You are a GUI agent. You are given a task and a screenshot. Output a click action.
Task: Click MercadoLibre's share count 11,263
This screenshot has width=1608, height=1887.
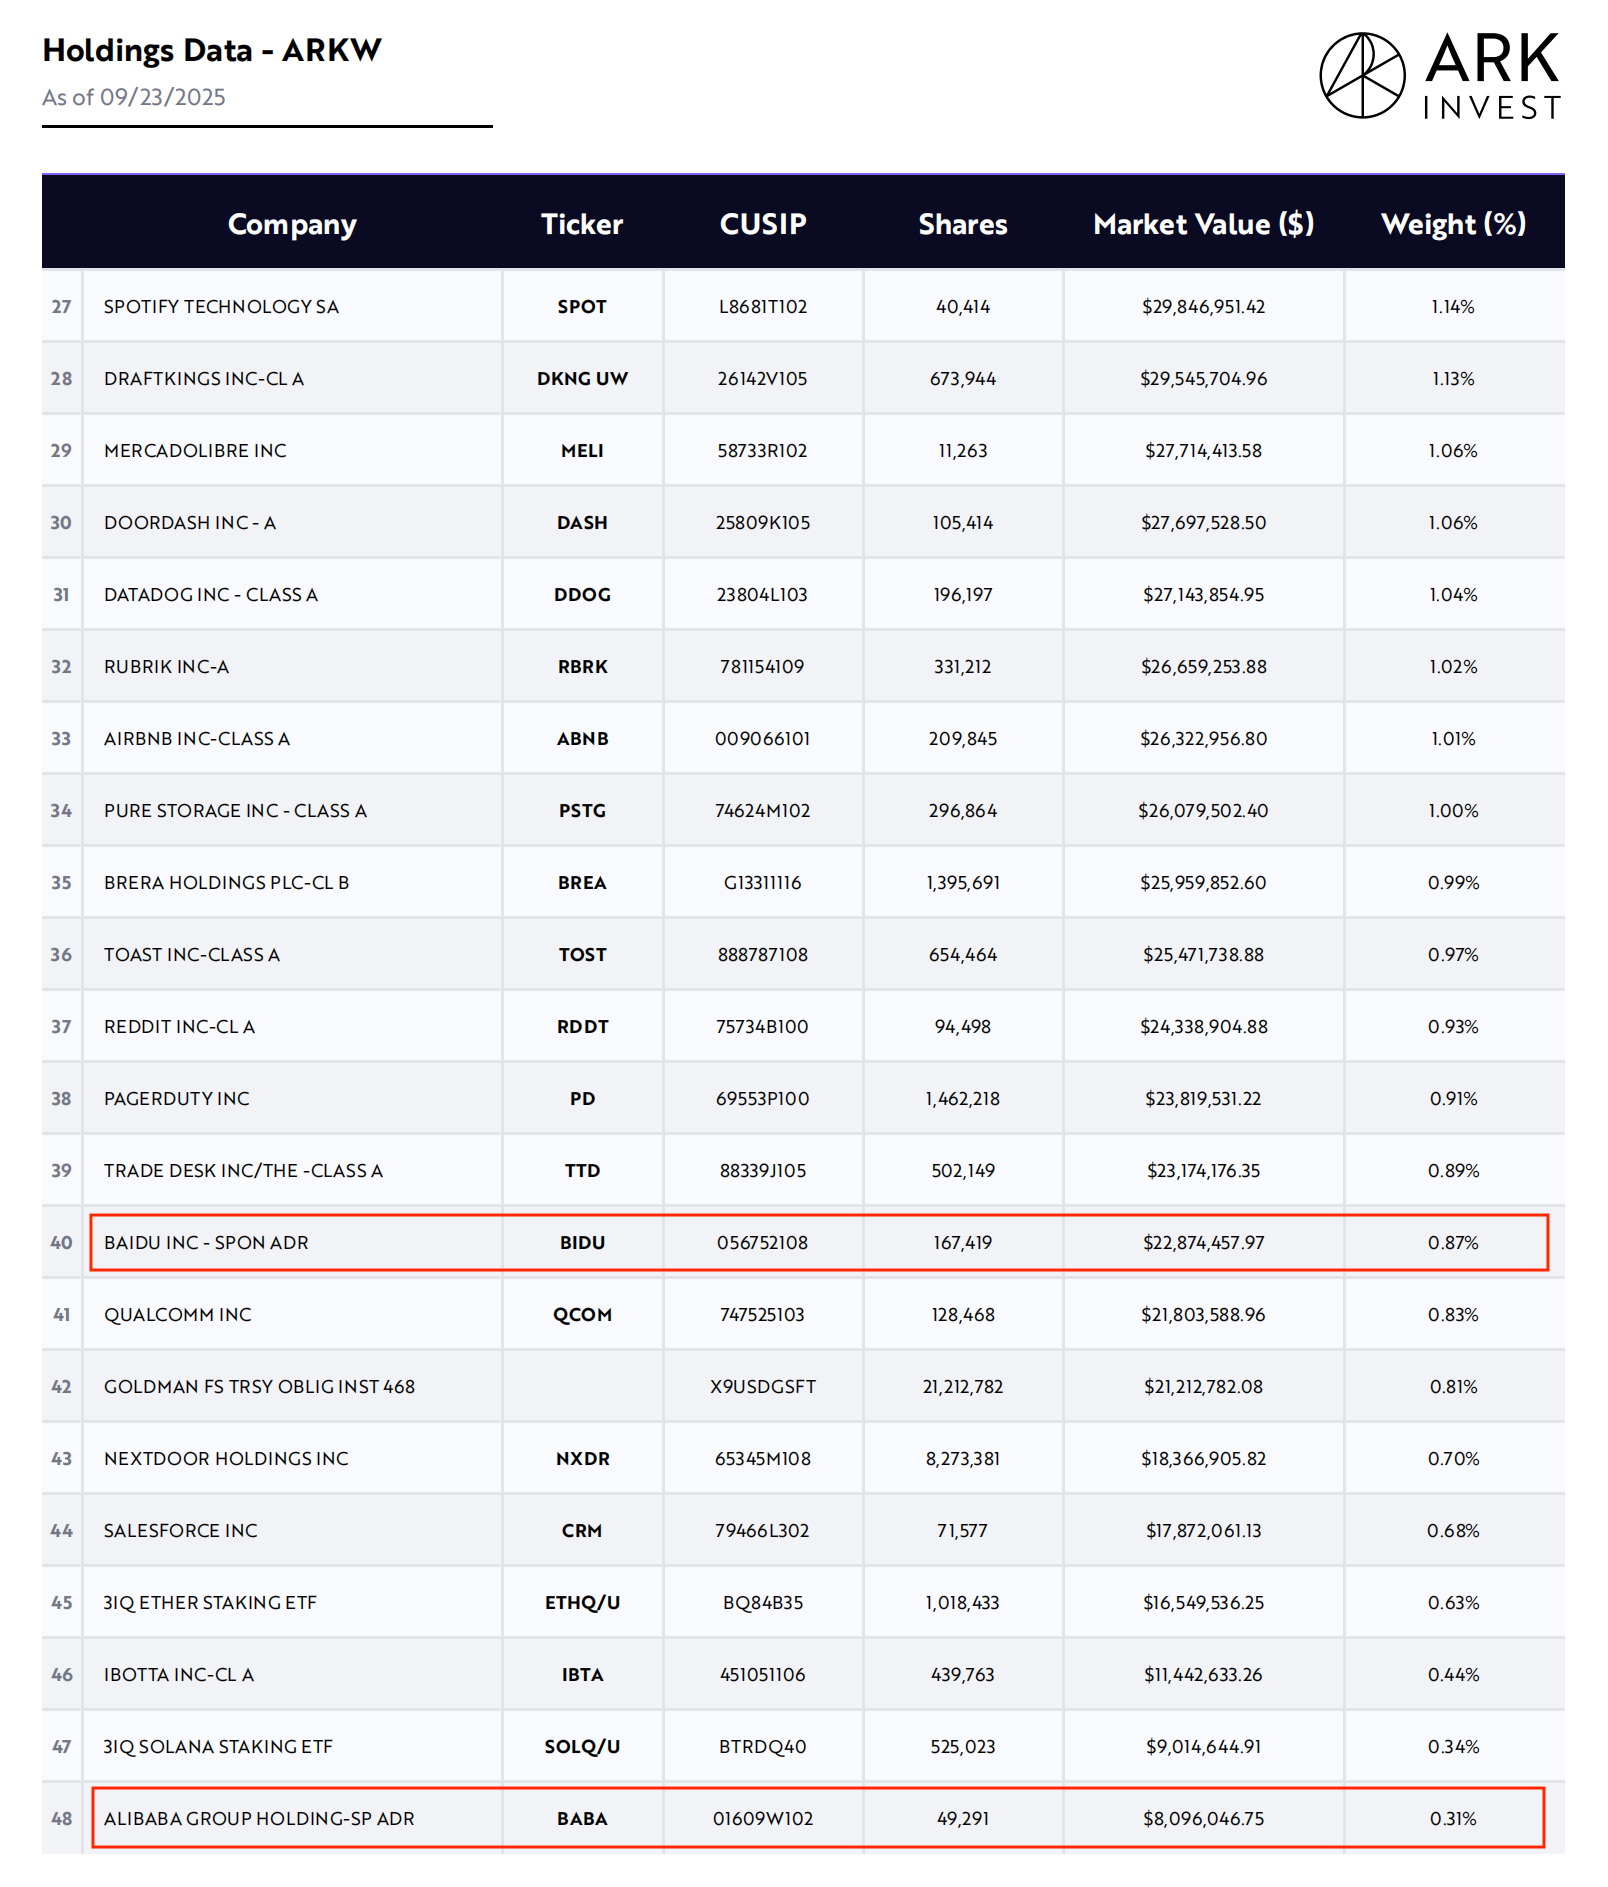pyautogui.click(x=963, y=451)
